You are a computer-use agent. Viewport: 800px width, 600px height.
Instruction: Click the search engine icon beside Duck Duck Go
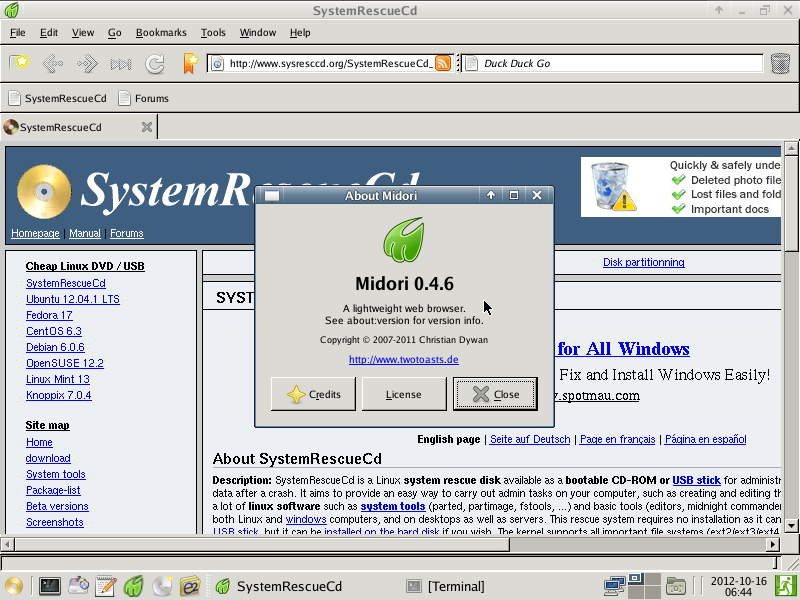(x=471, y=64)
